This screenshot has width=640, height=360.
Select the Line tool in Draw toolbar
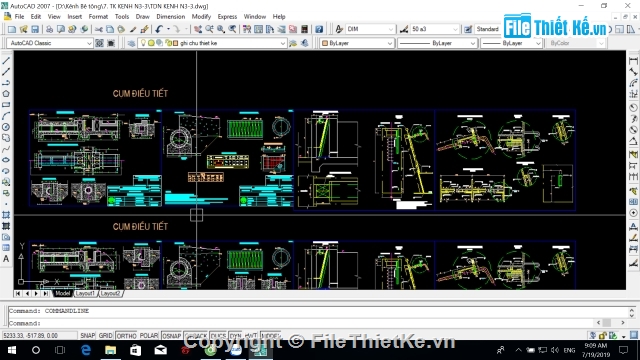[x=6, y=61]
